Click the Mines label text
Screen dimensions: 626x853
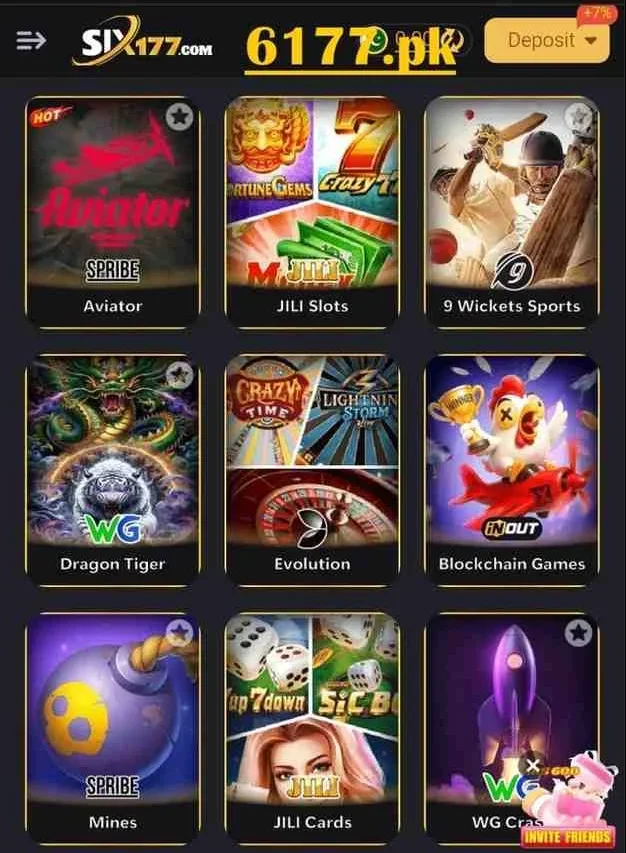113,822
